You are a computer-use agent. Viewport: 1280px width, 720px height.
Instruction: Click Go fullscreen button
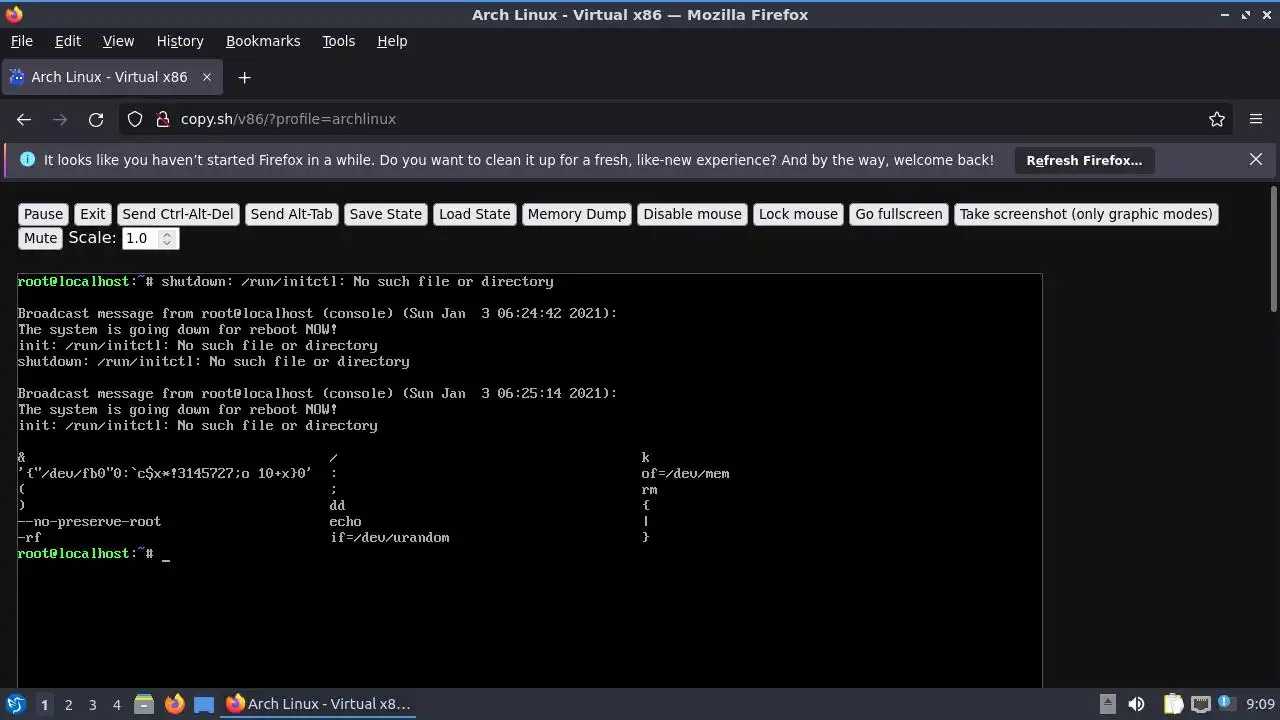899,214
